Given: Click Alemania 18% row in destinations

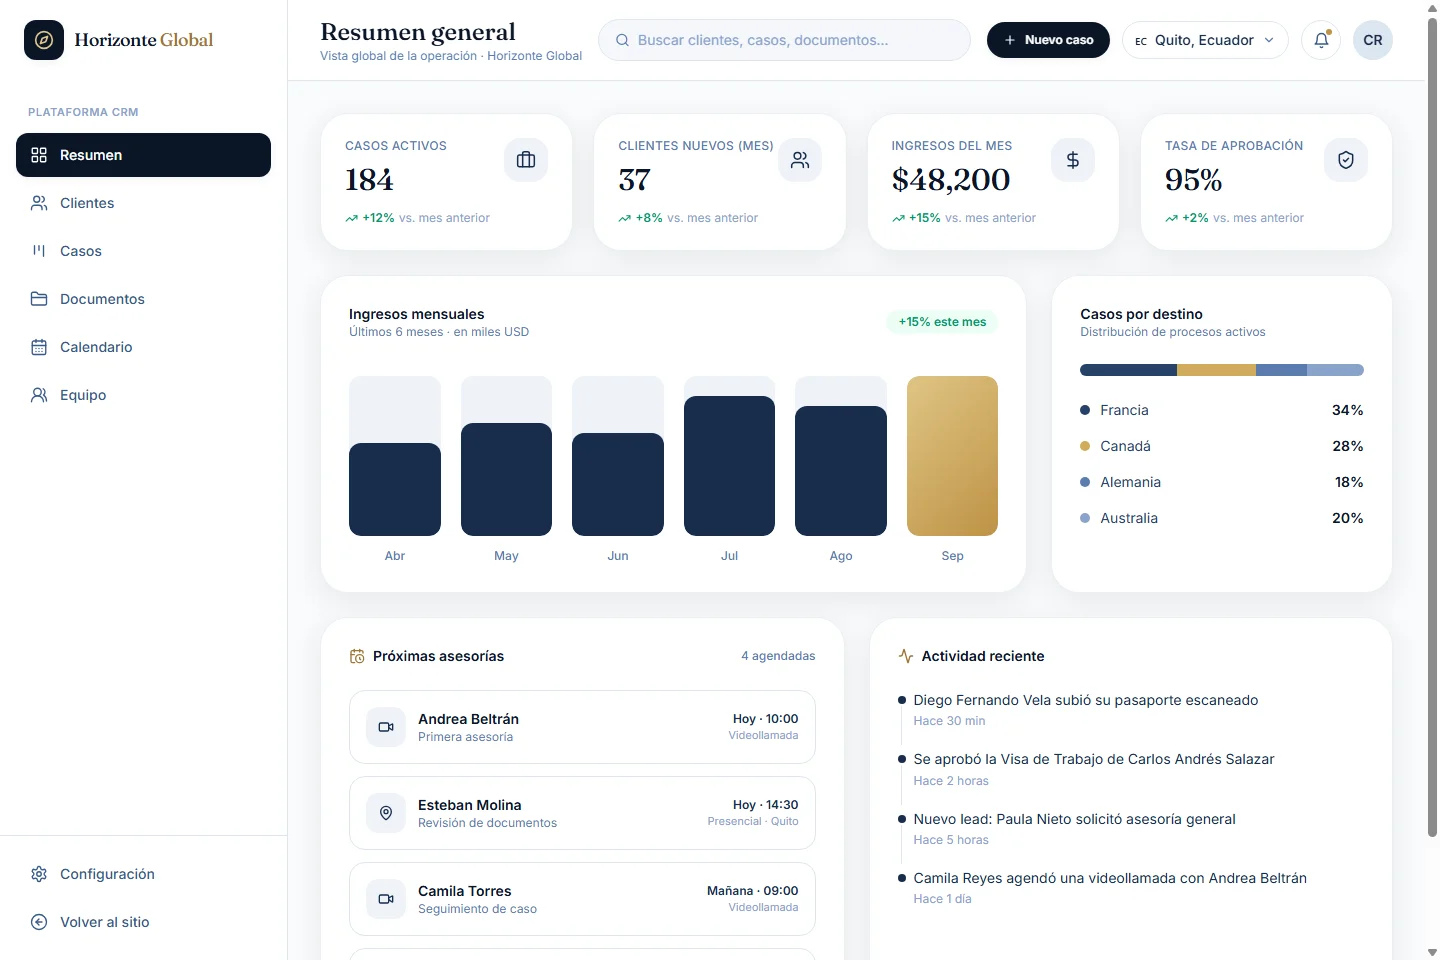Looking at the screenshot, I should click(x=1222, y=482).
